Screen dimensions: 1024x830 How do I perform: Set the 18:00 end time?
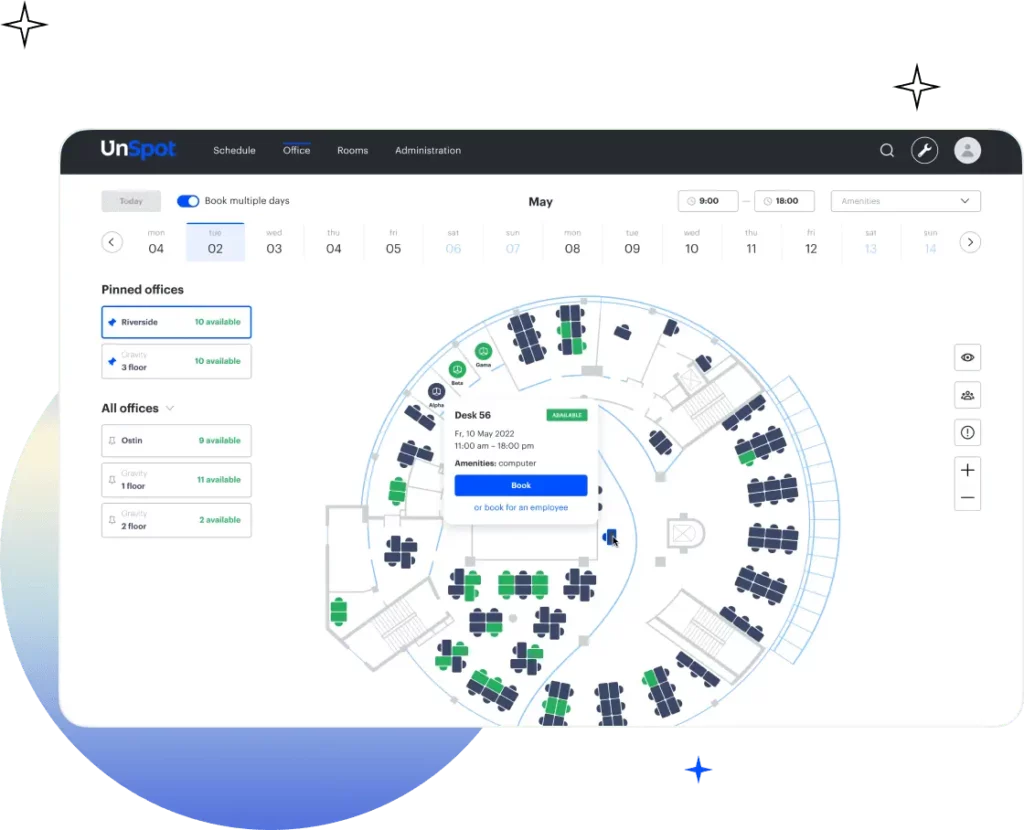tap(784, 201)
